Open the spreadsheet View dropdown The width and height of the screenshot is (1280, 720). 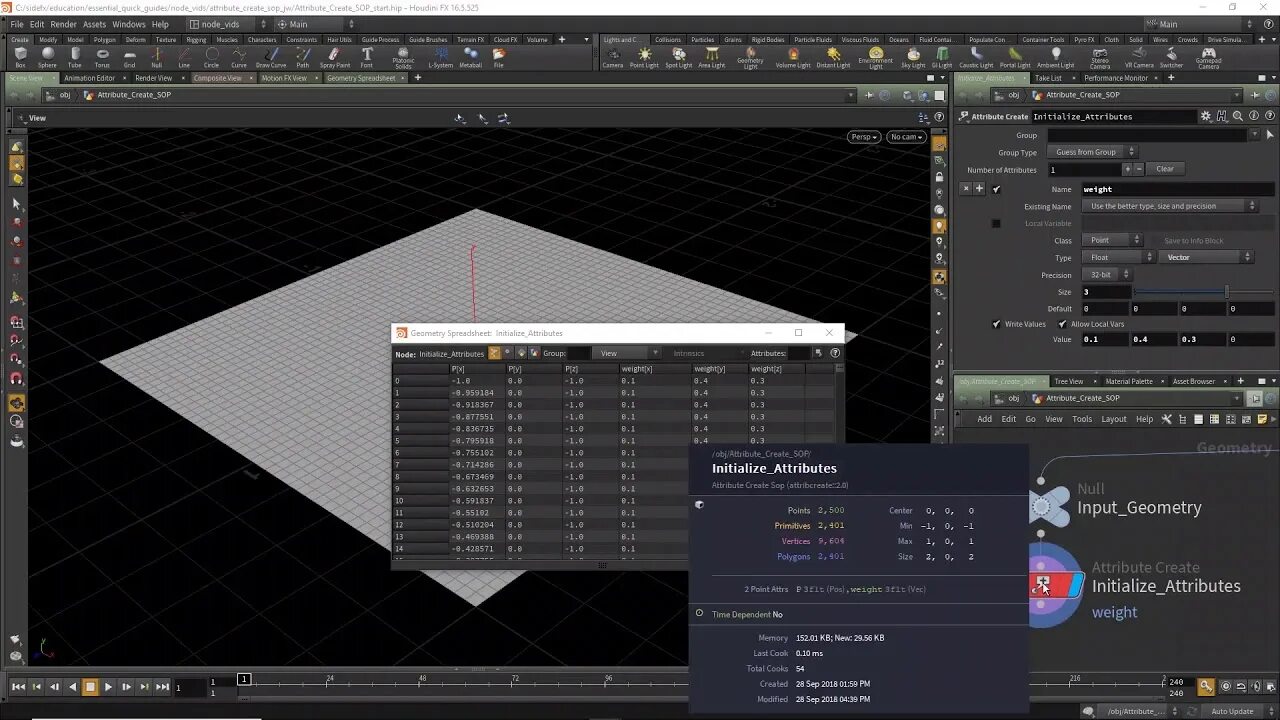pos(626,353)
